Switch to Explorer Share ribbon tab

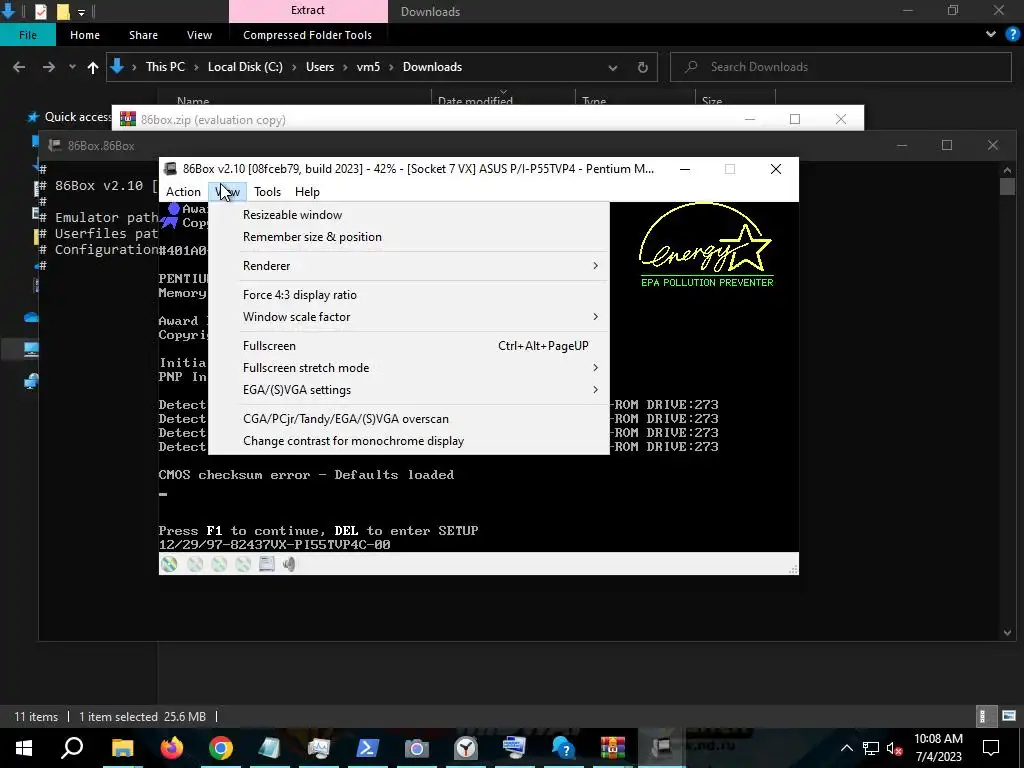(x=143, y=35)
